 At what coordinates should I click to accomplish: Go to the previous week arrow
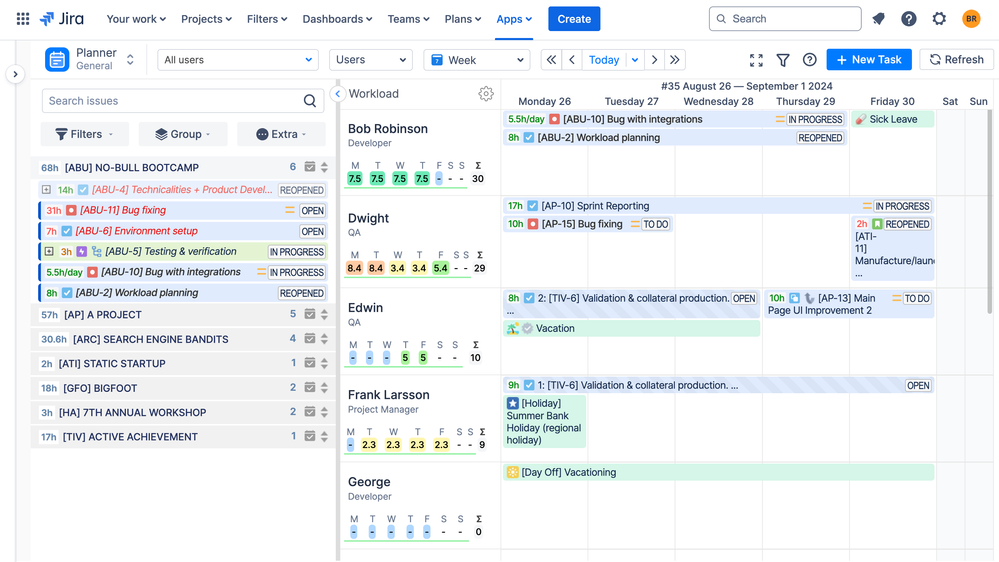click(572, 59)
